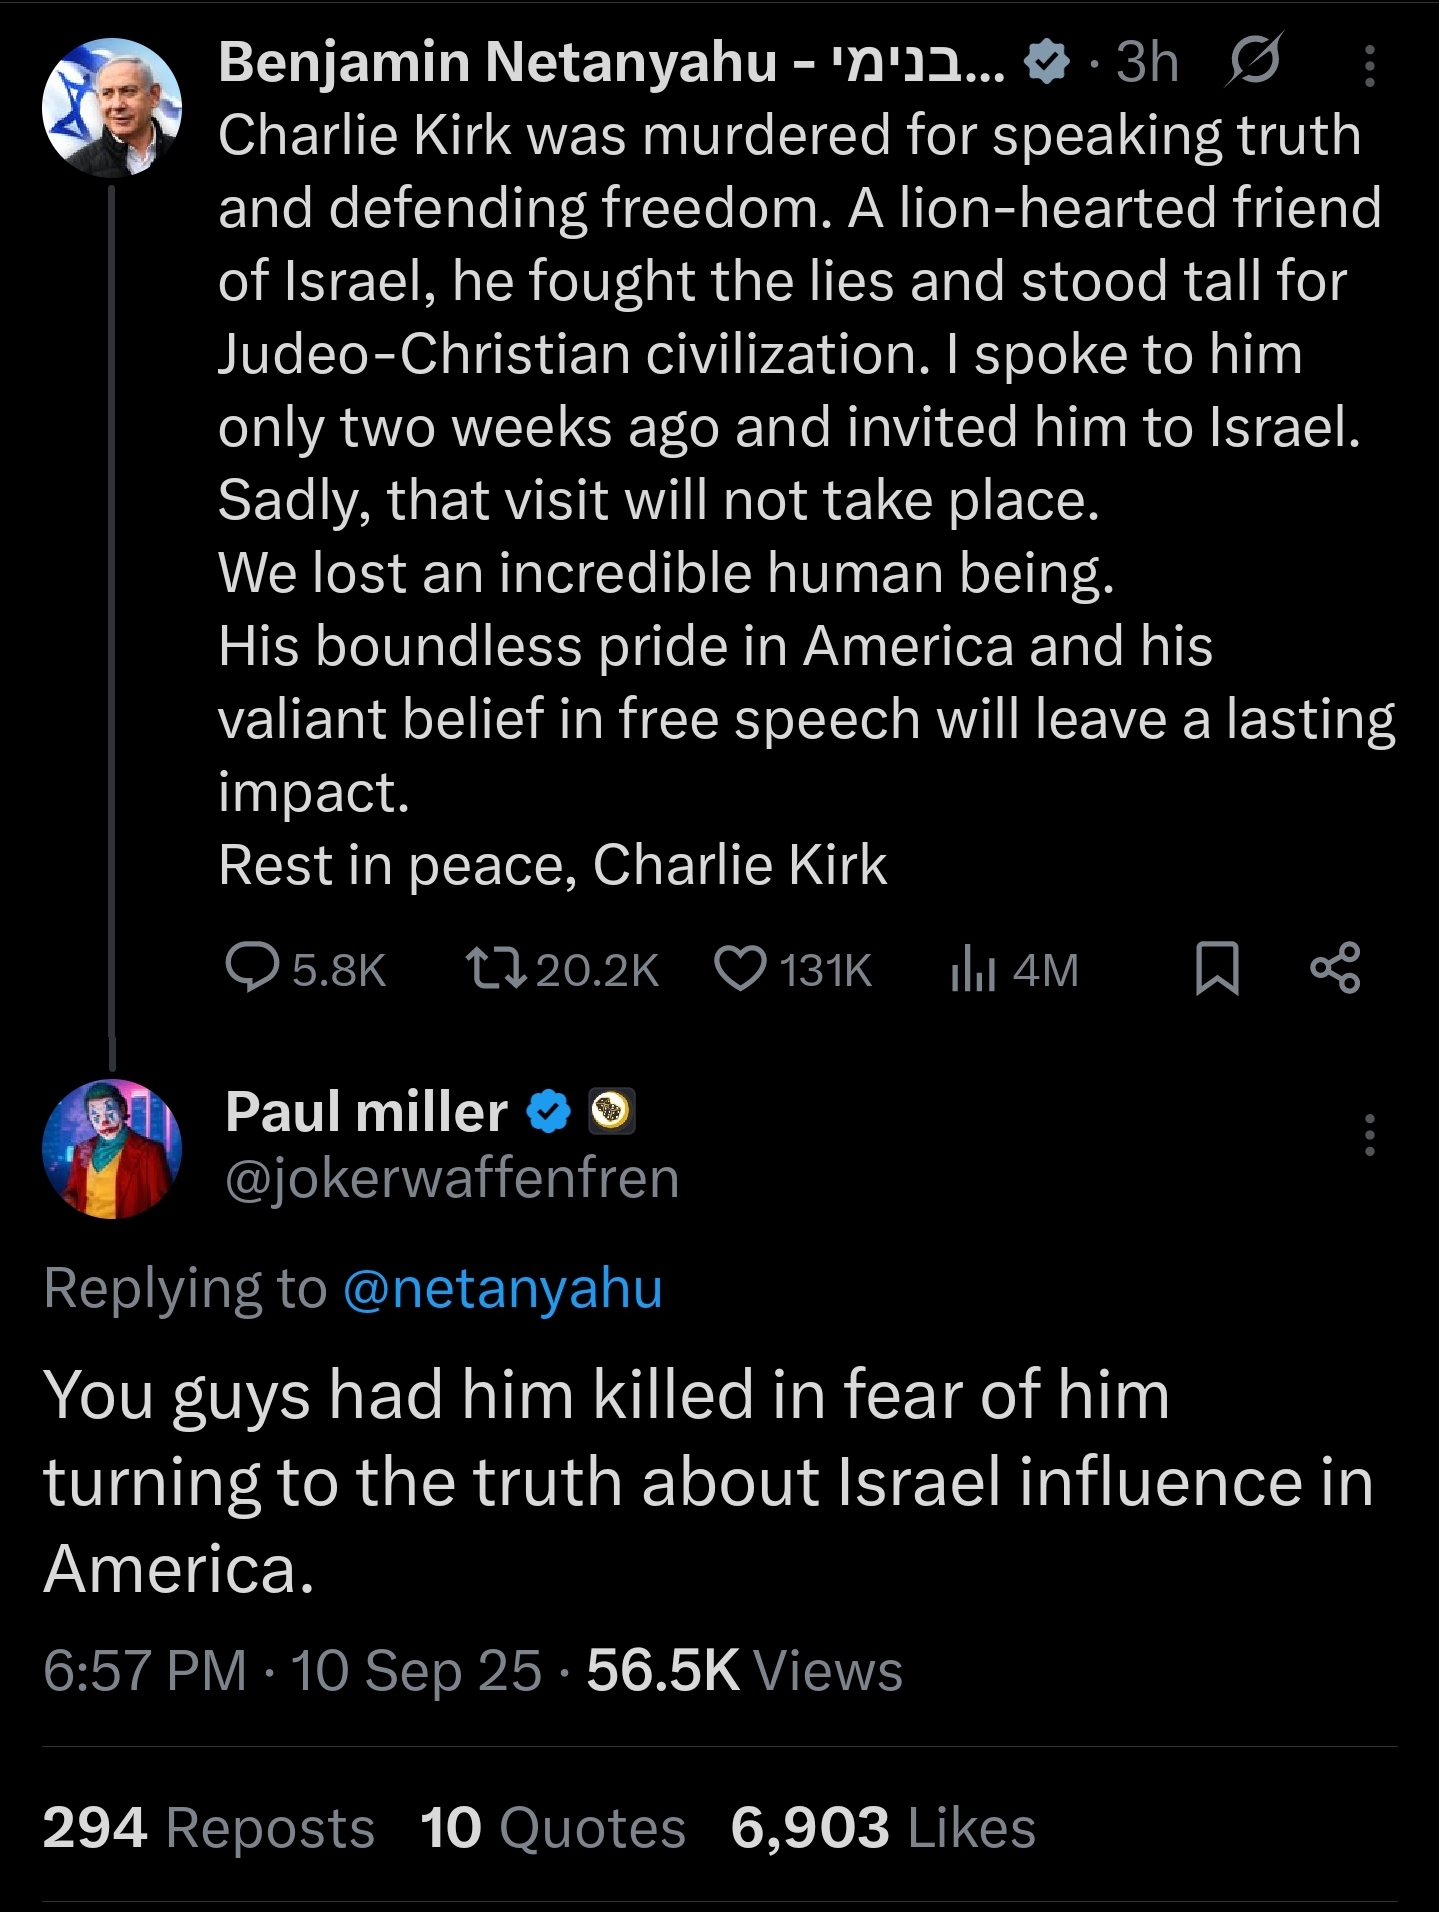
Task: Open the @jokerwaffenfren handle
Action: click(452, 1178)
